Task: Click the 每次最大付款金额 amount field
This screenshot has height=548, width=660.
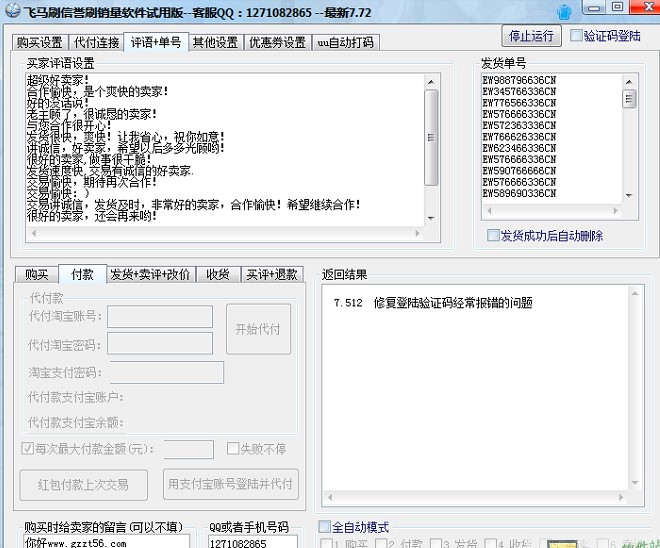Action: [189, 449]
